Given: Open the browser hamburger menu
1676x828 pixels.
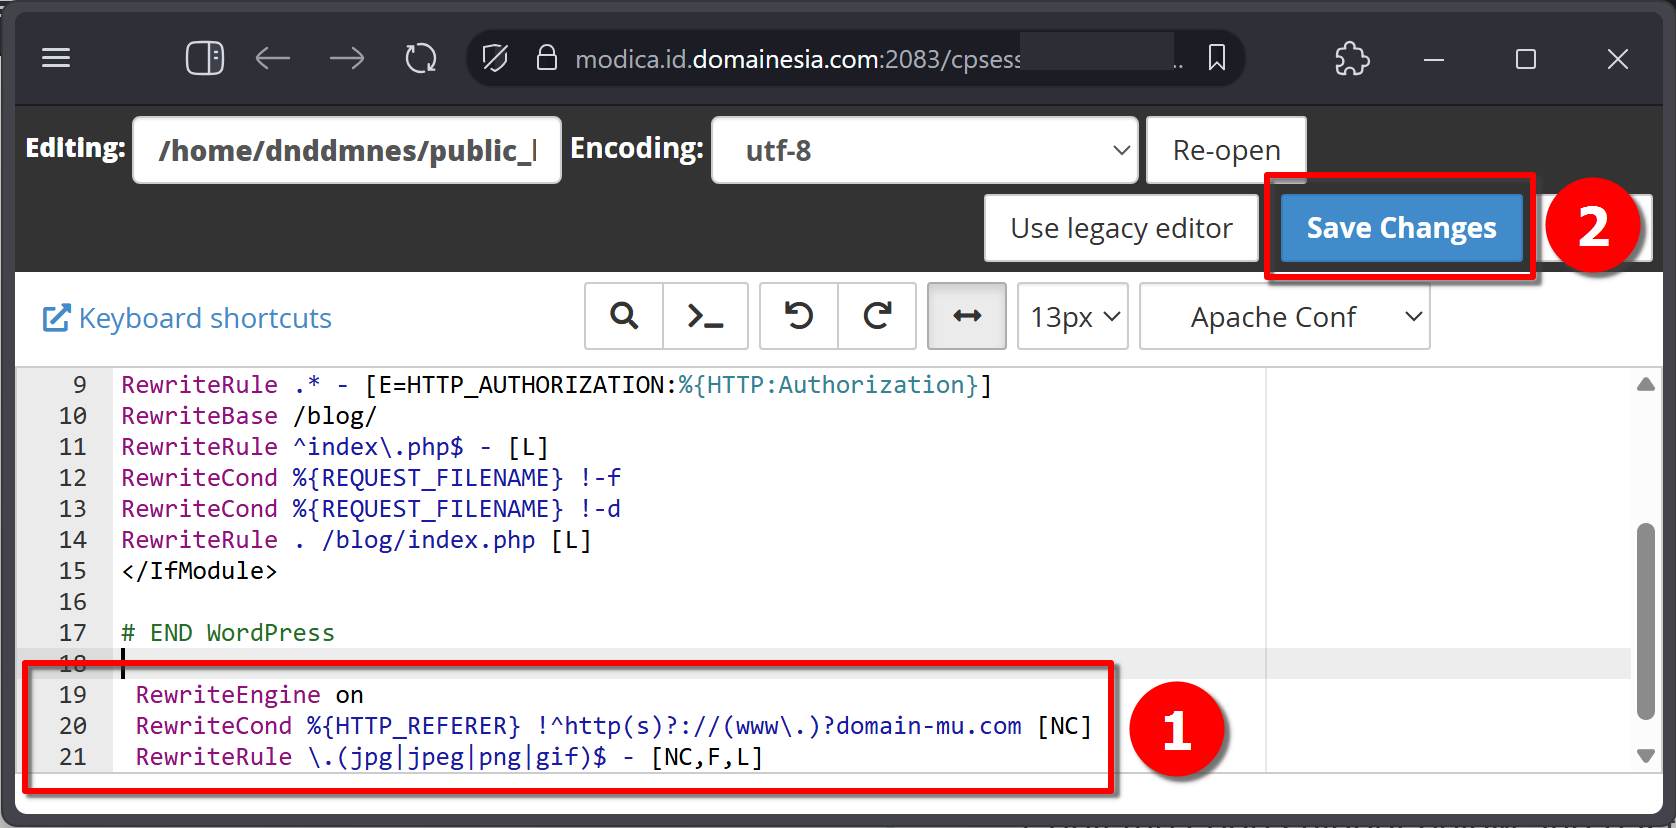Looking at the screenshot, I should point(56,58).
